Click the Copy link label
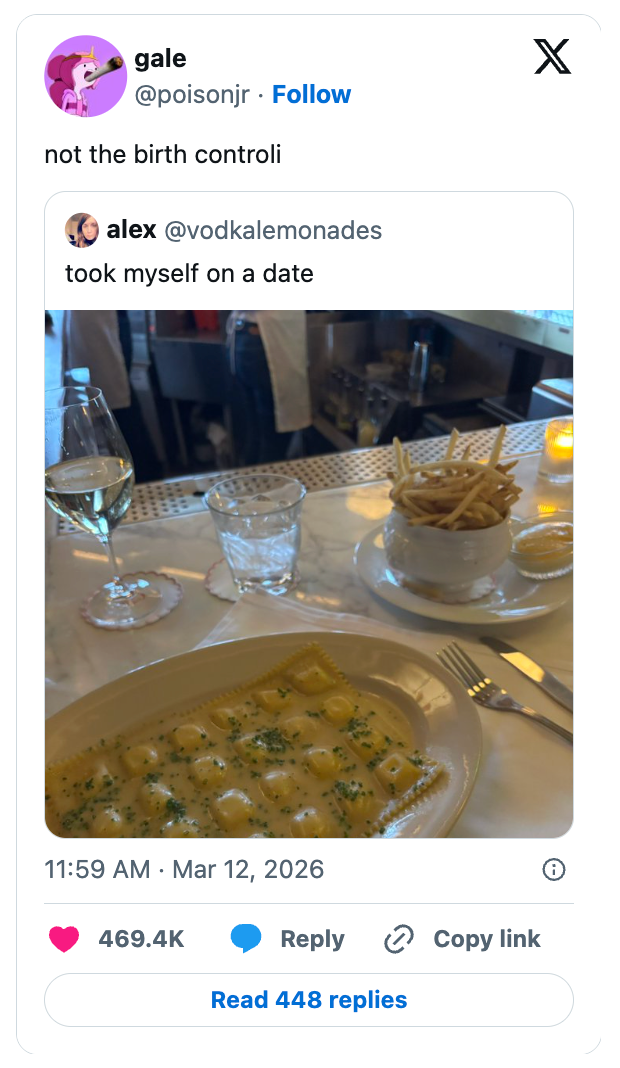Image resolution: width=620 pixels, height=1068 pixels. coord(486,939)
